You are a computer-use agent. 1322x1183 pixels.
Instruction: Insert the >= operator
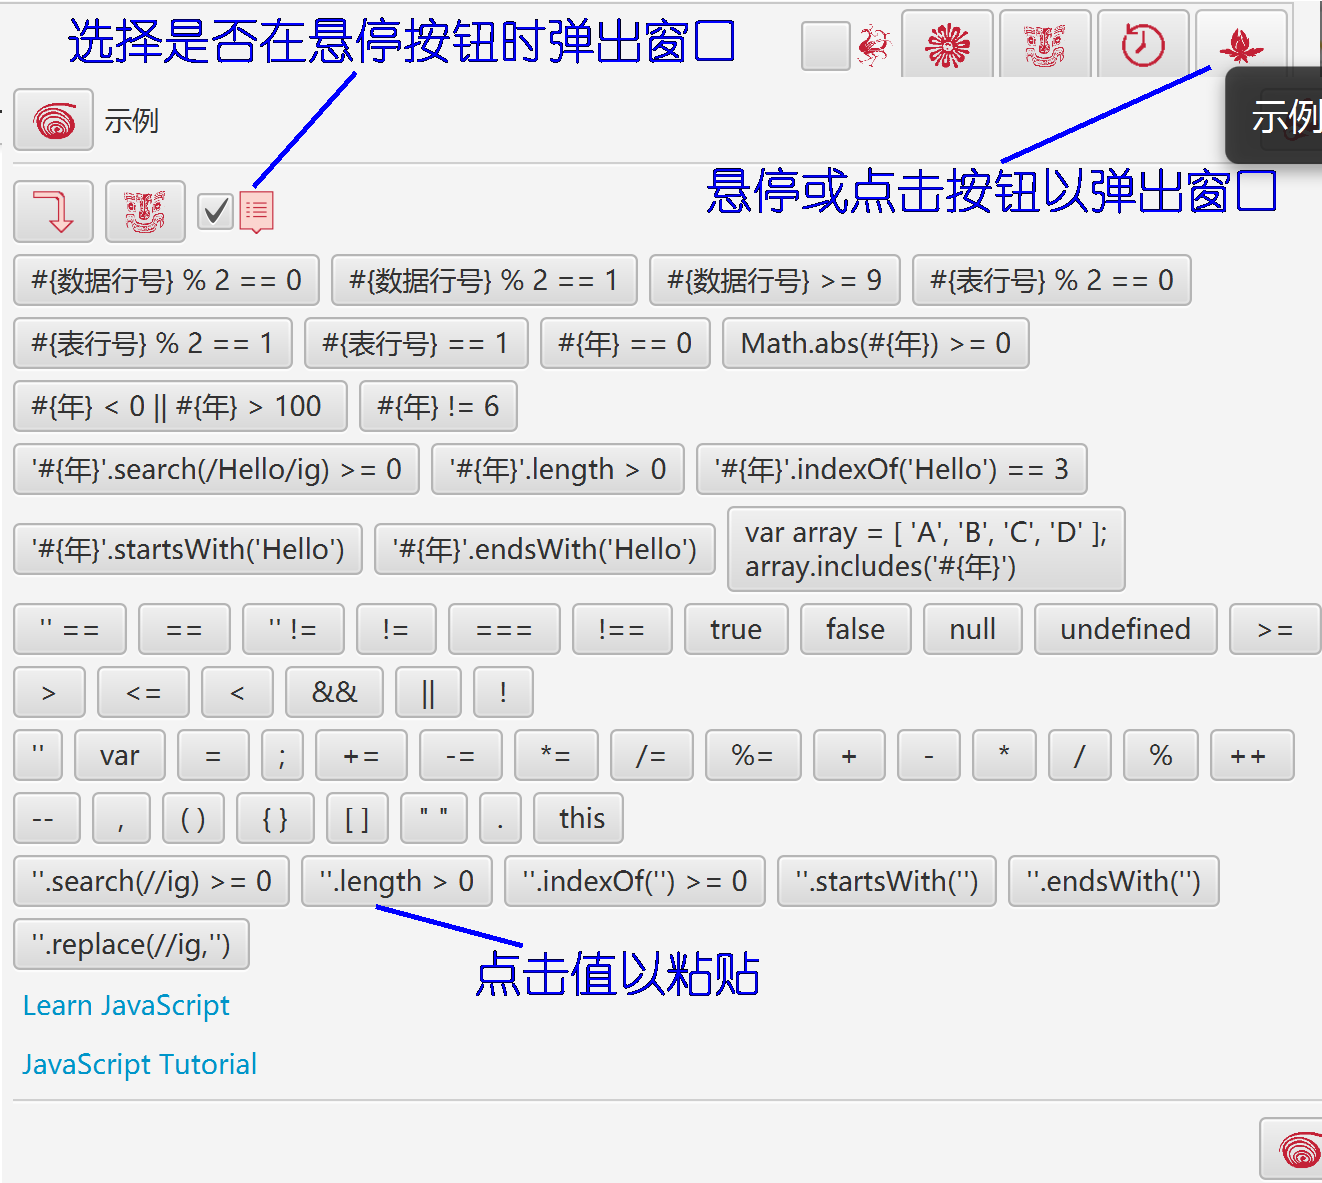click(x=1275, y=629)
